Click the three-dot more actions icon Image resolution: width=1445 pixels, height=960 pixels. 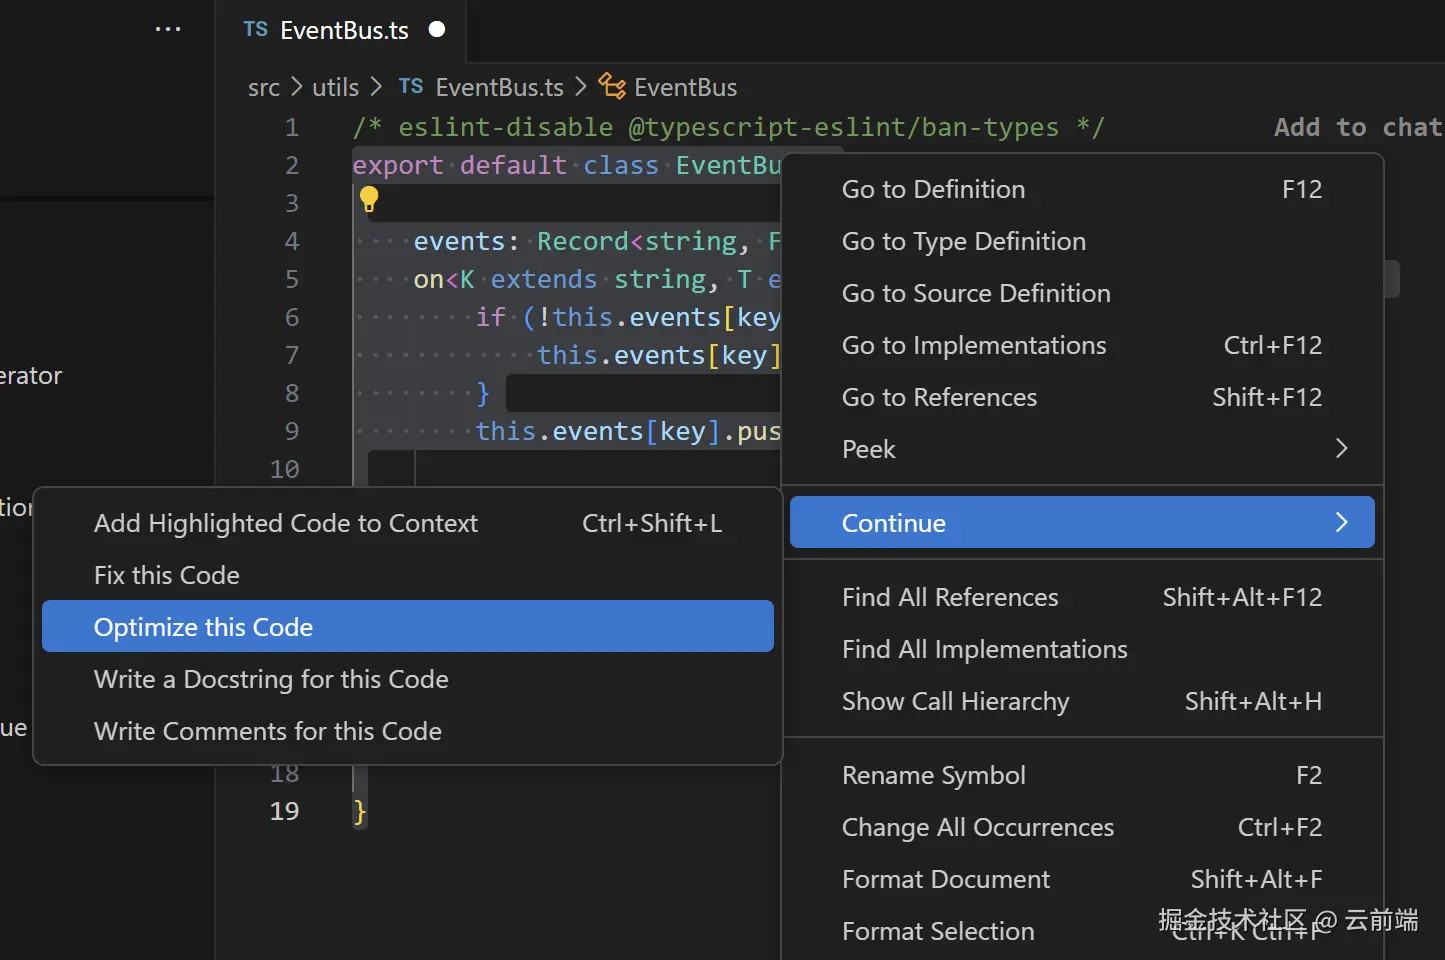(168, 29)
